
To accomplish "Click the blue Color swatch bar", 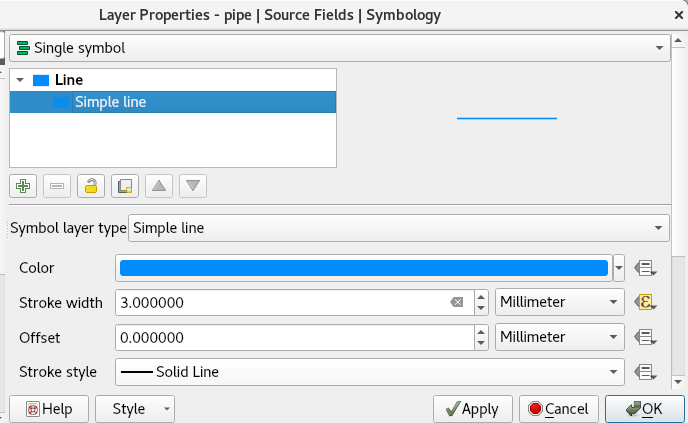I will tap(364, 268).
